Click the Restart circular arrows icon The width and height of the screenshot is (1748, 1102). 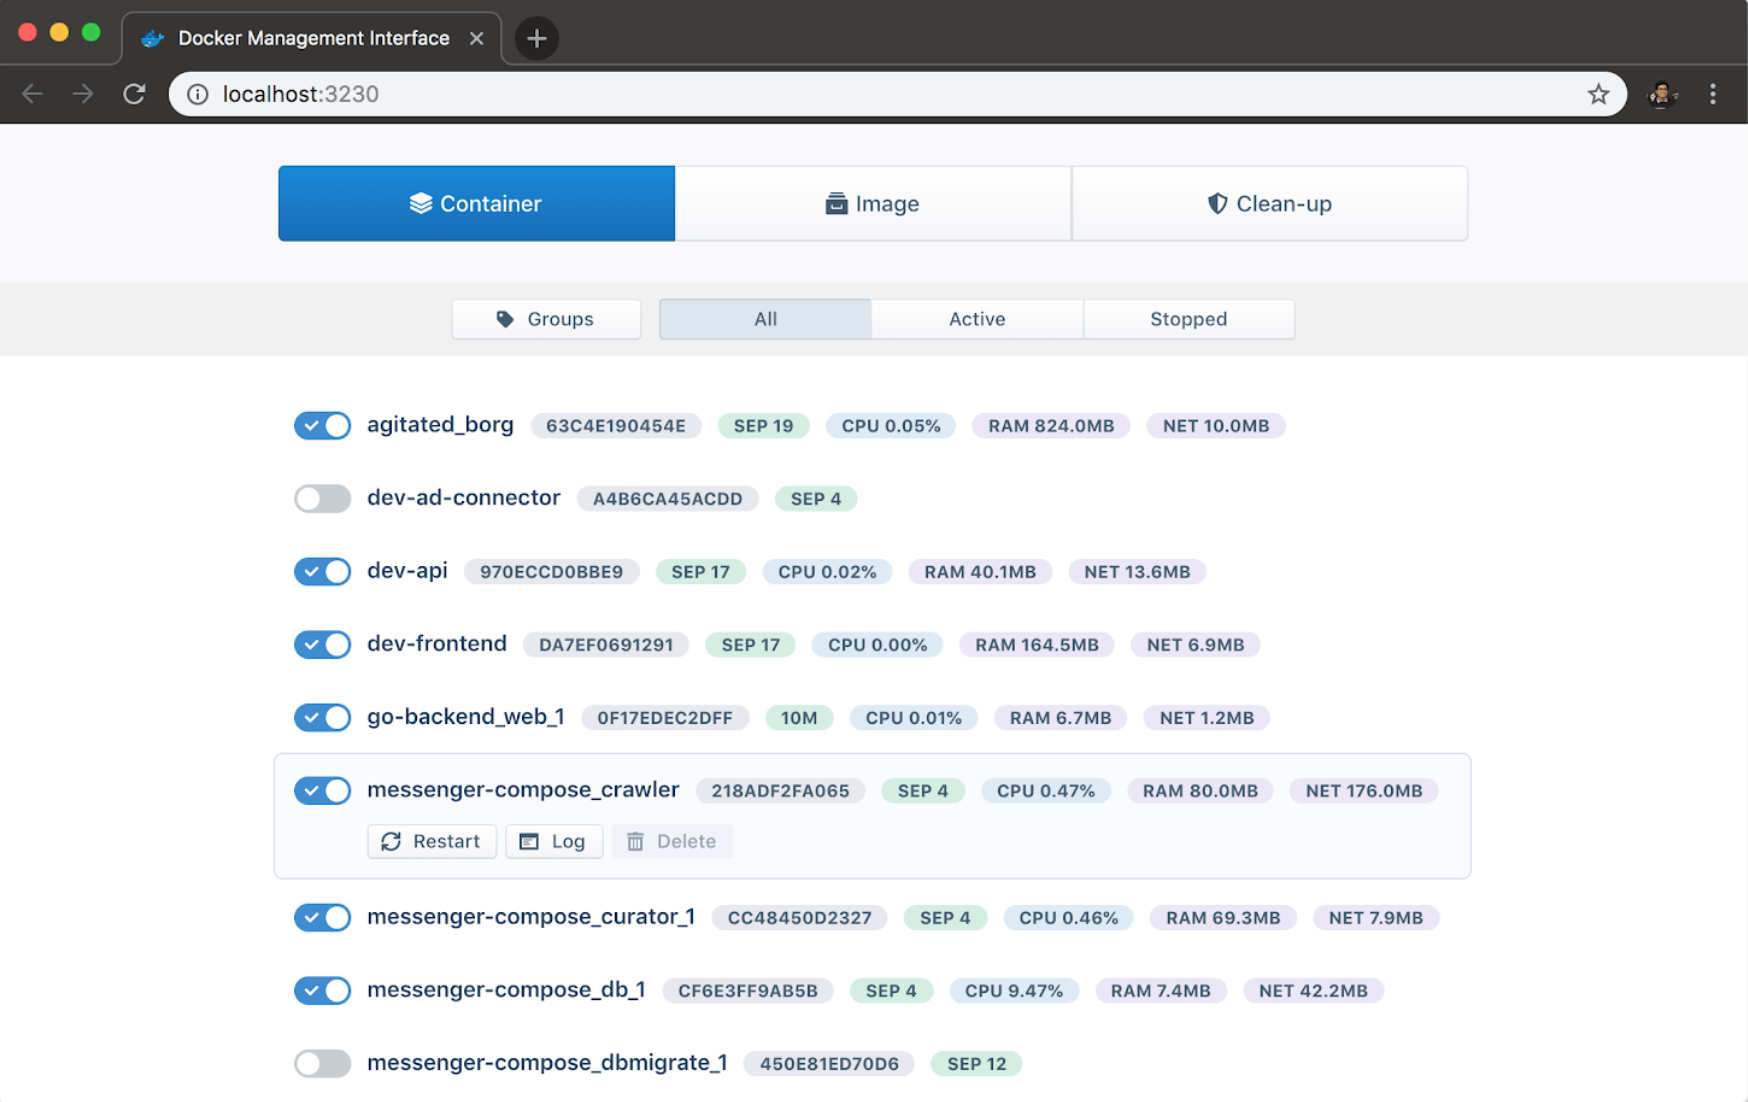391,841
